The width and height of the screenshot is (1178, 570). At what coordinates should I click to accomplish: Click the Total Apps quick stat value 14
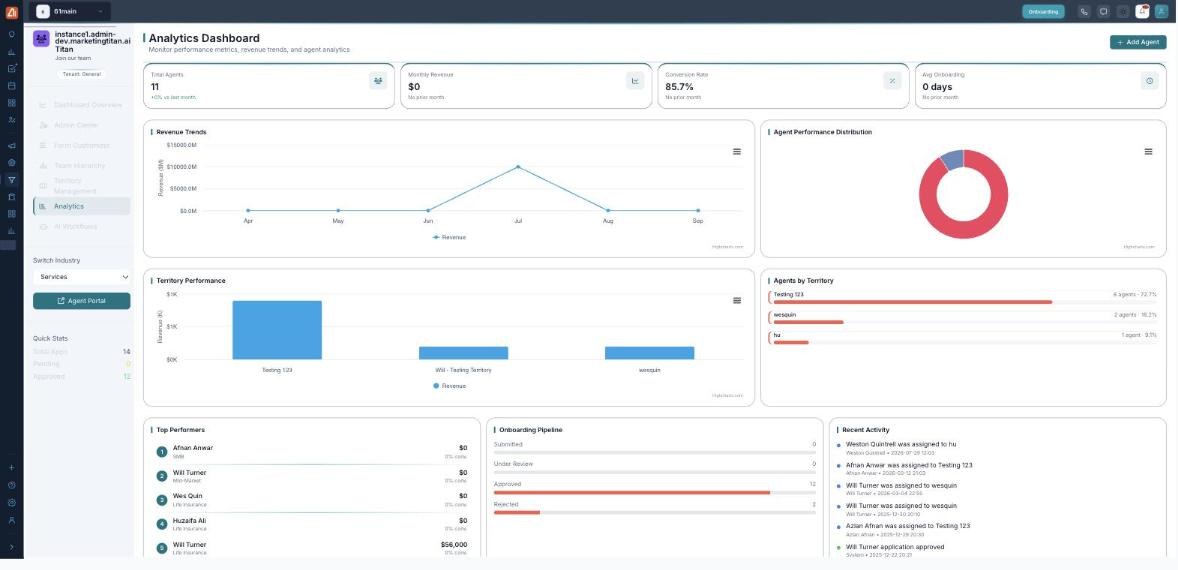pyautogui.click(x=126, y=351)
